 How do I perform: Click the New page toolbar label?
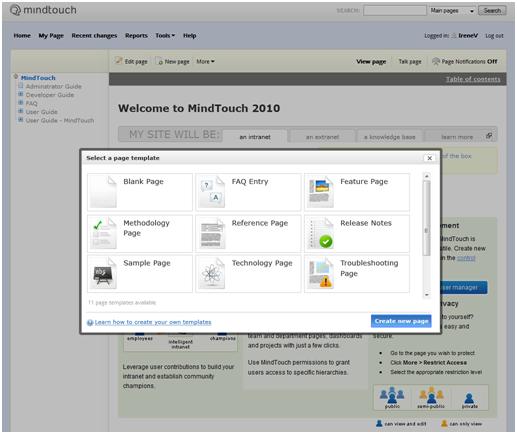point(177,62)
